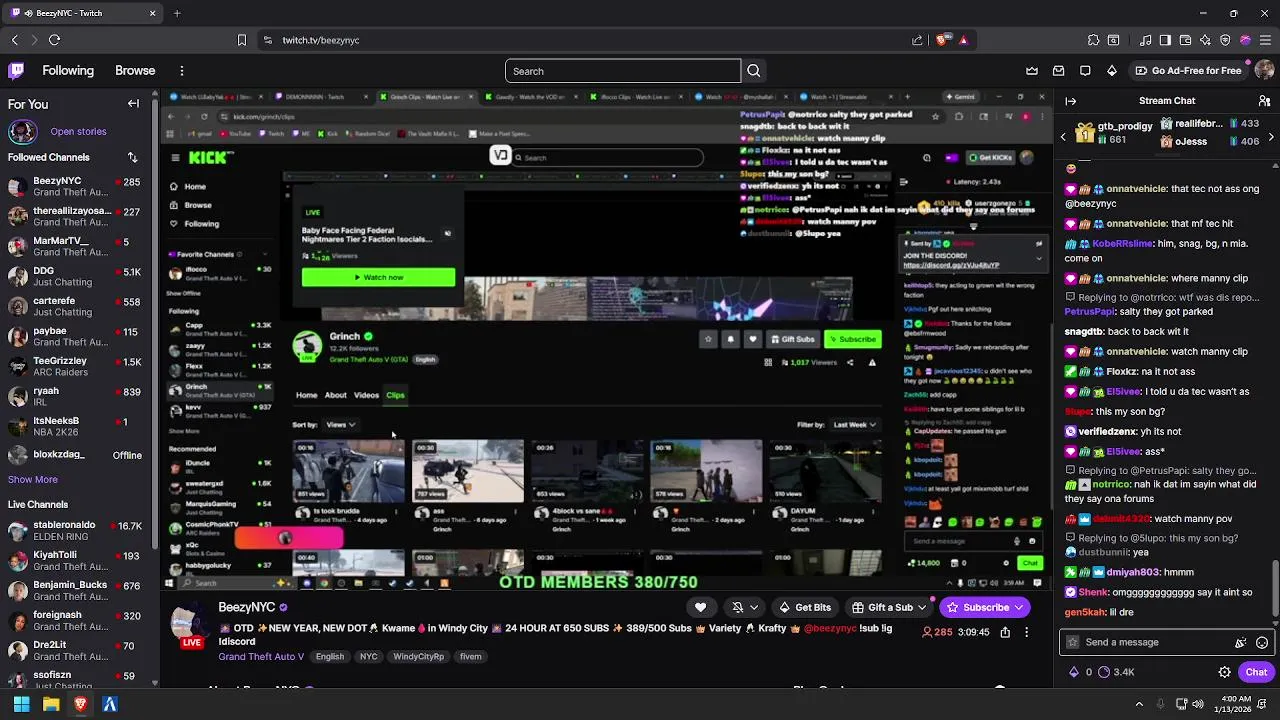Collapse the For You sidebar
The height and width of the screenshot is (720, 1280).
tap(133, 104)
